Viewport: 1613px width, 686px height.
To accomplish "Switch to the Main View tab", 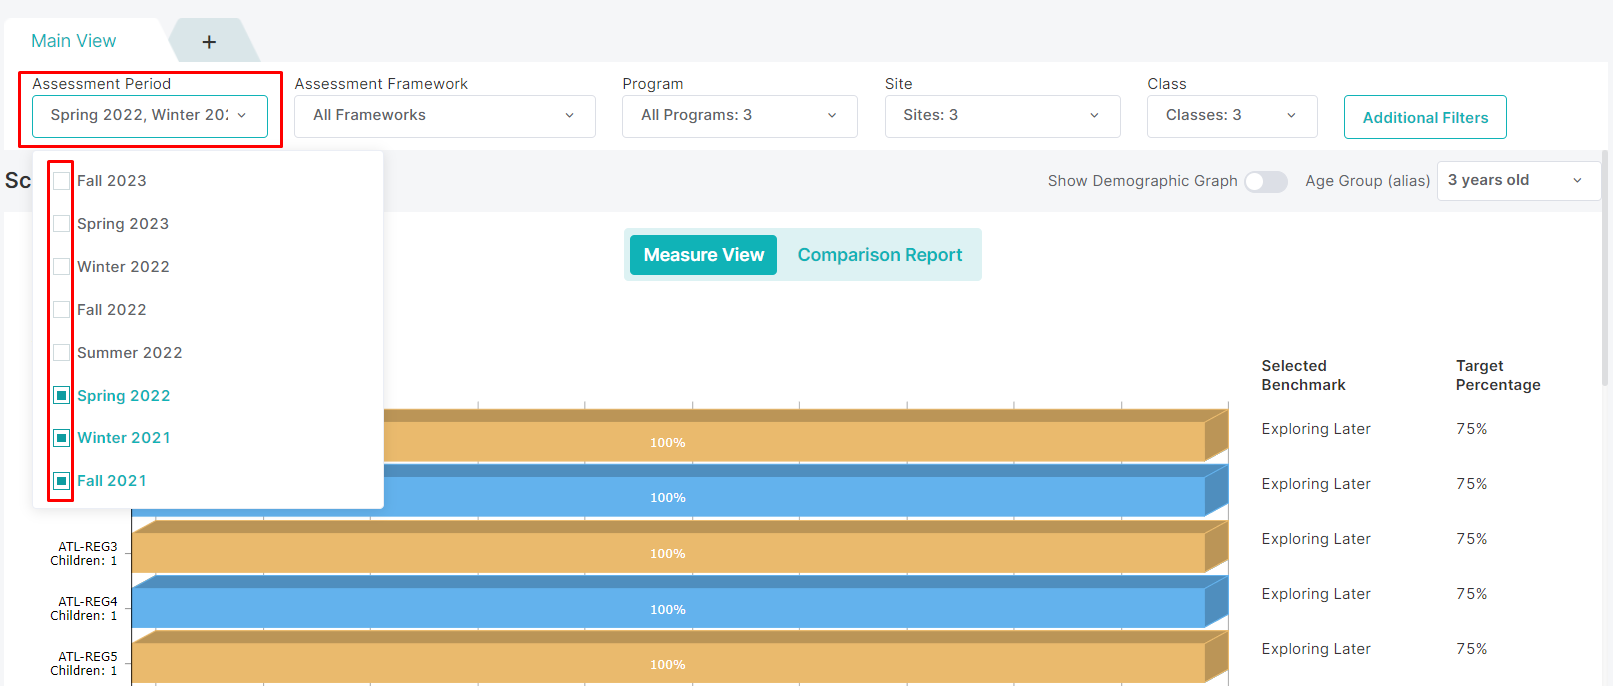I will (x=74, y=41).
